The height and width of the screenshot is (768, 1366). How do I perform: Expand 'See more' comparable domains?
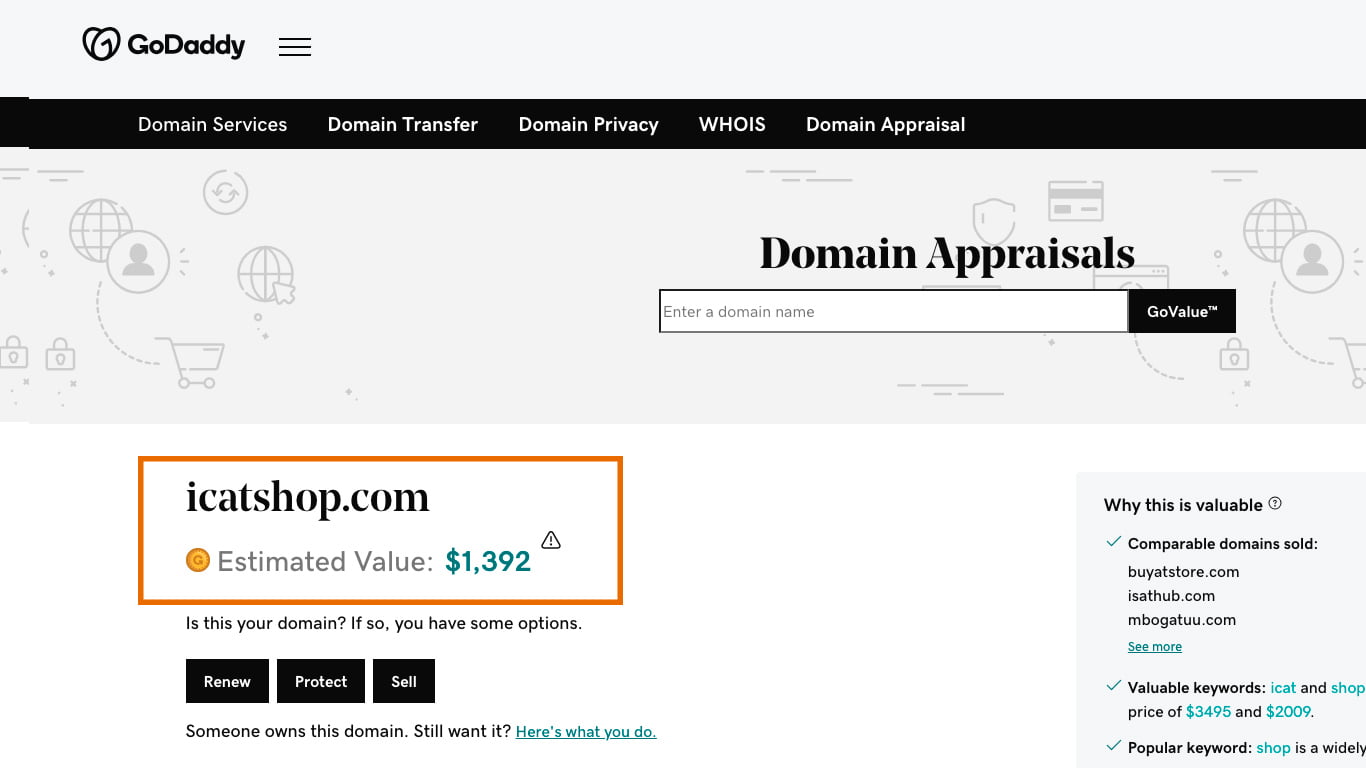tap(1155, 647)
